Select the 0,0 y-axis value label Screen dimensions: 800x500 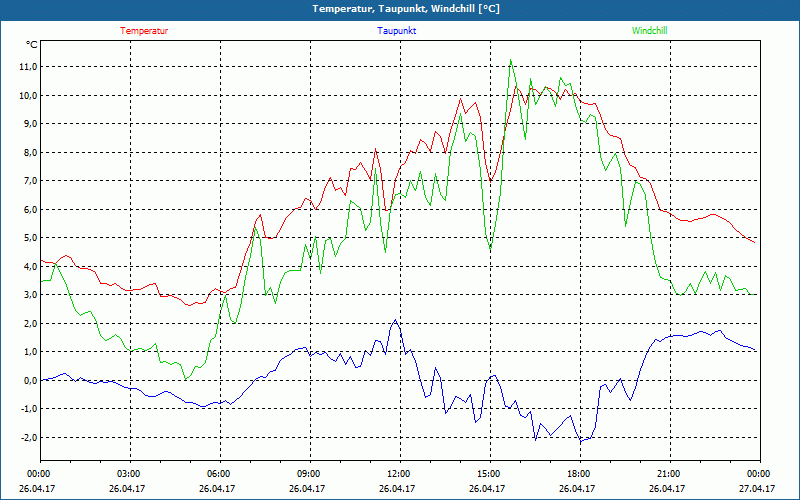(28, 380)
